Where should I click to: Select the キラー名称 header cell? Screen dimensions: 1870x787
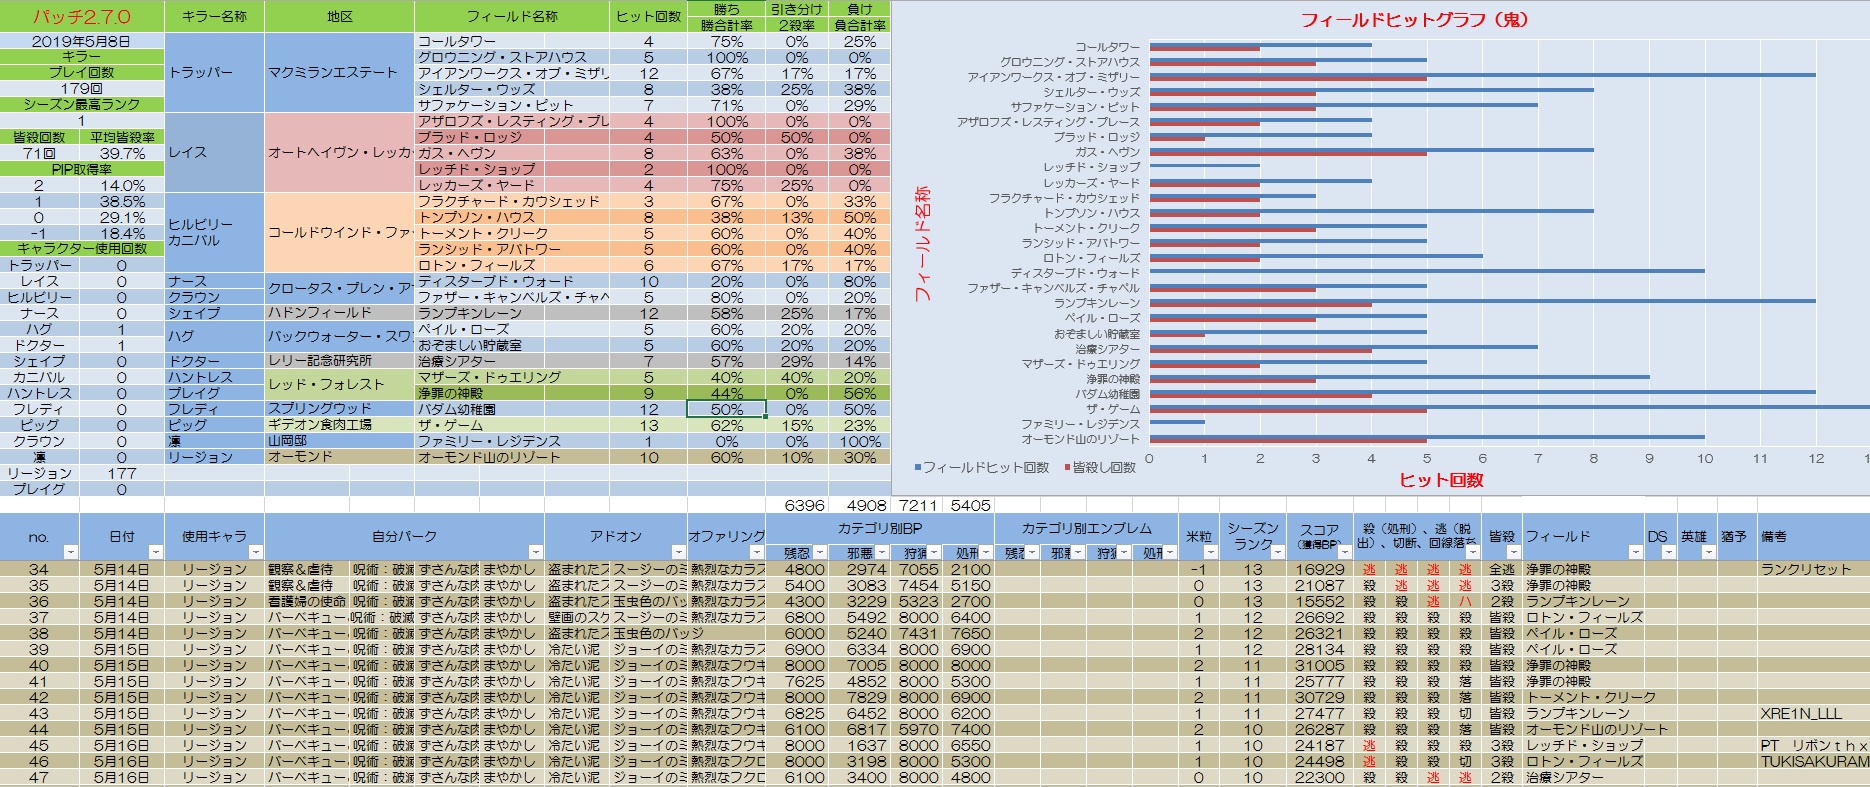coord(214,17)
